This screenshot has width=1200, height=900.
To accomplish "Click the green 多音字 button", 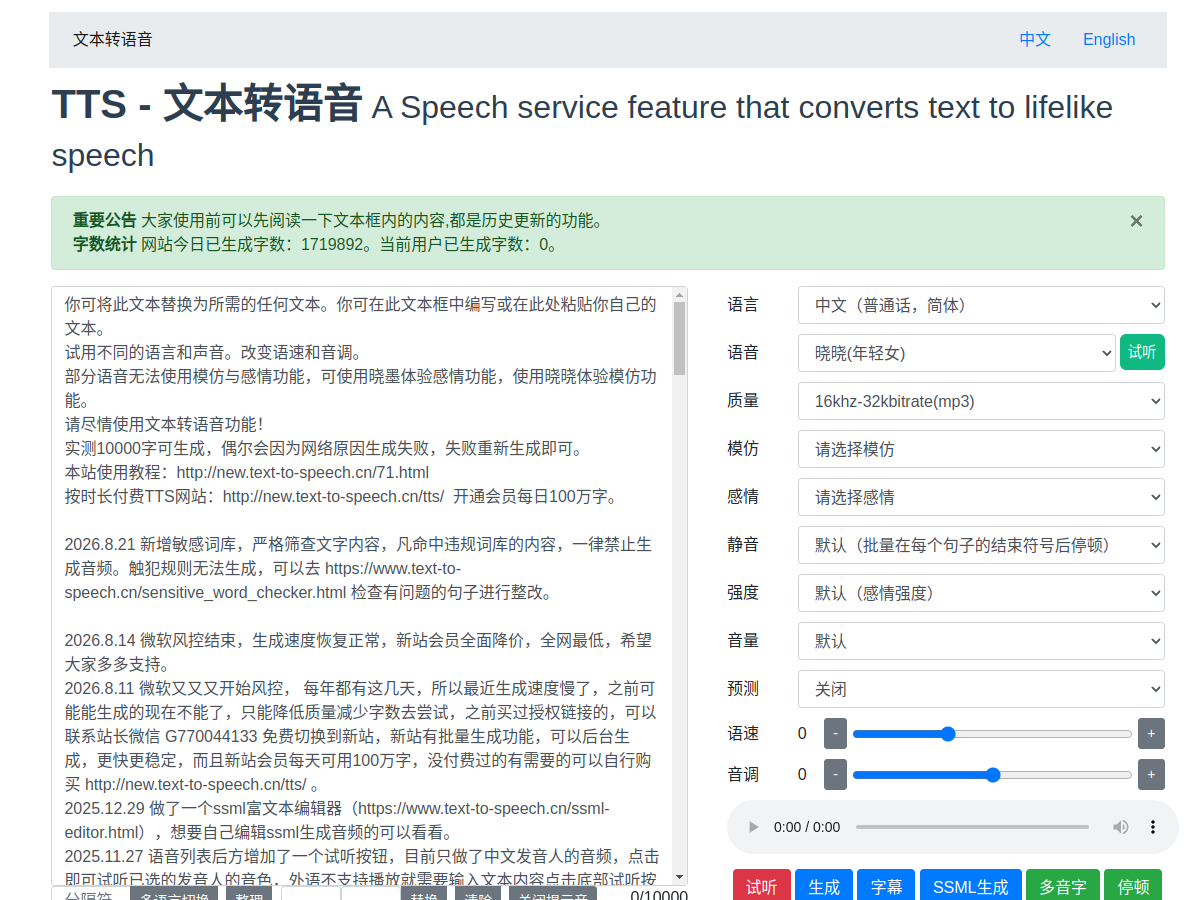I will (1063, 886).
